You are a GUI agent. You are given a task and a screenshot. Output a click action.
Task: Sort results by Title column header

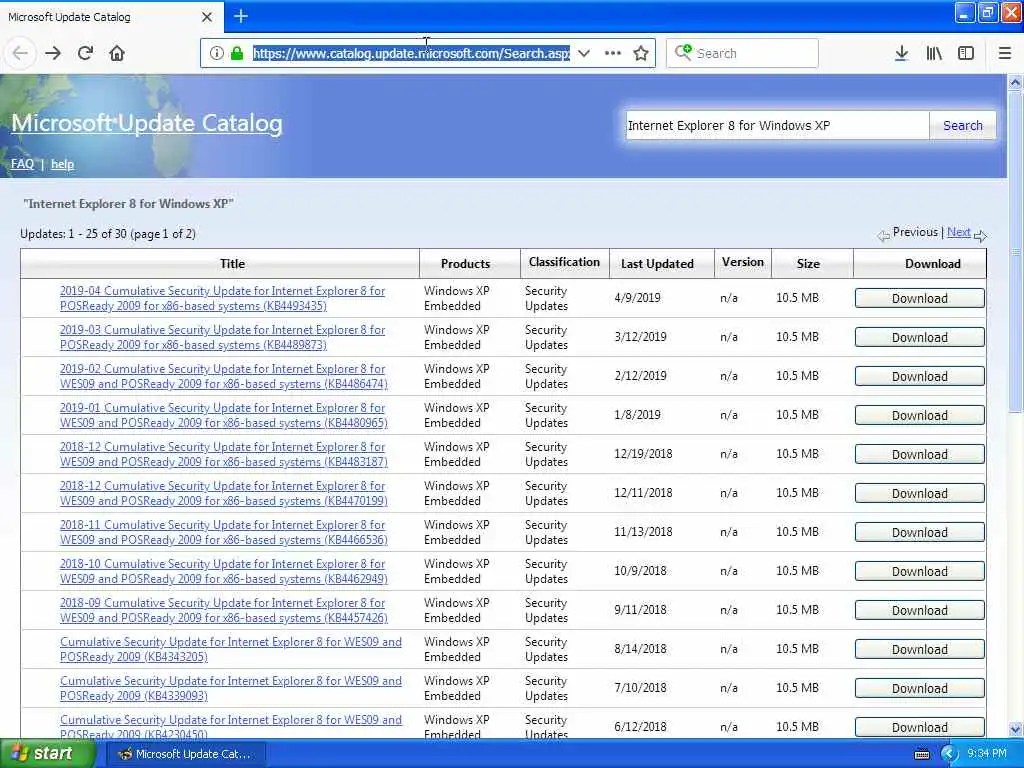pos(232,264)
